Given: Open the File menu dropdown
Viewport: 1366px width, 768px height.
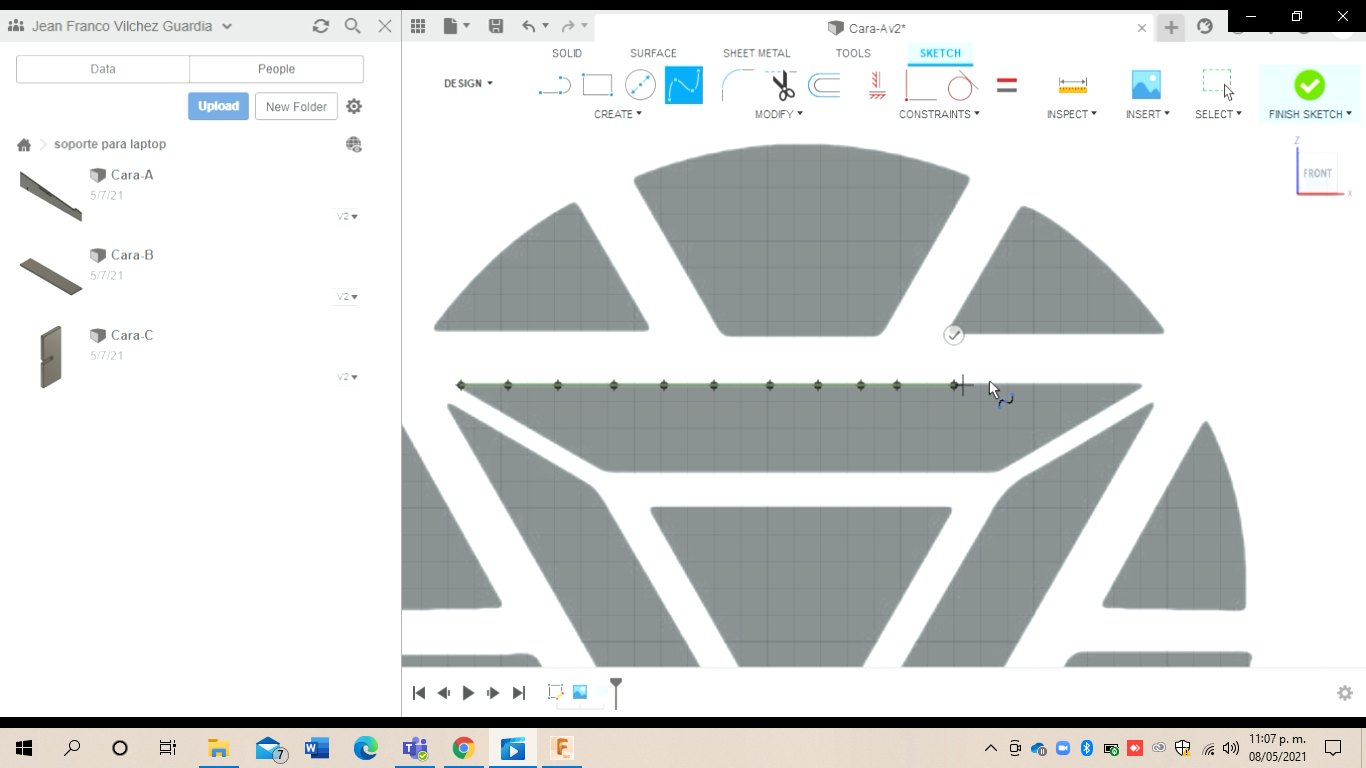Looking at the screenshot, I should tap(455, 27).
